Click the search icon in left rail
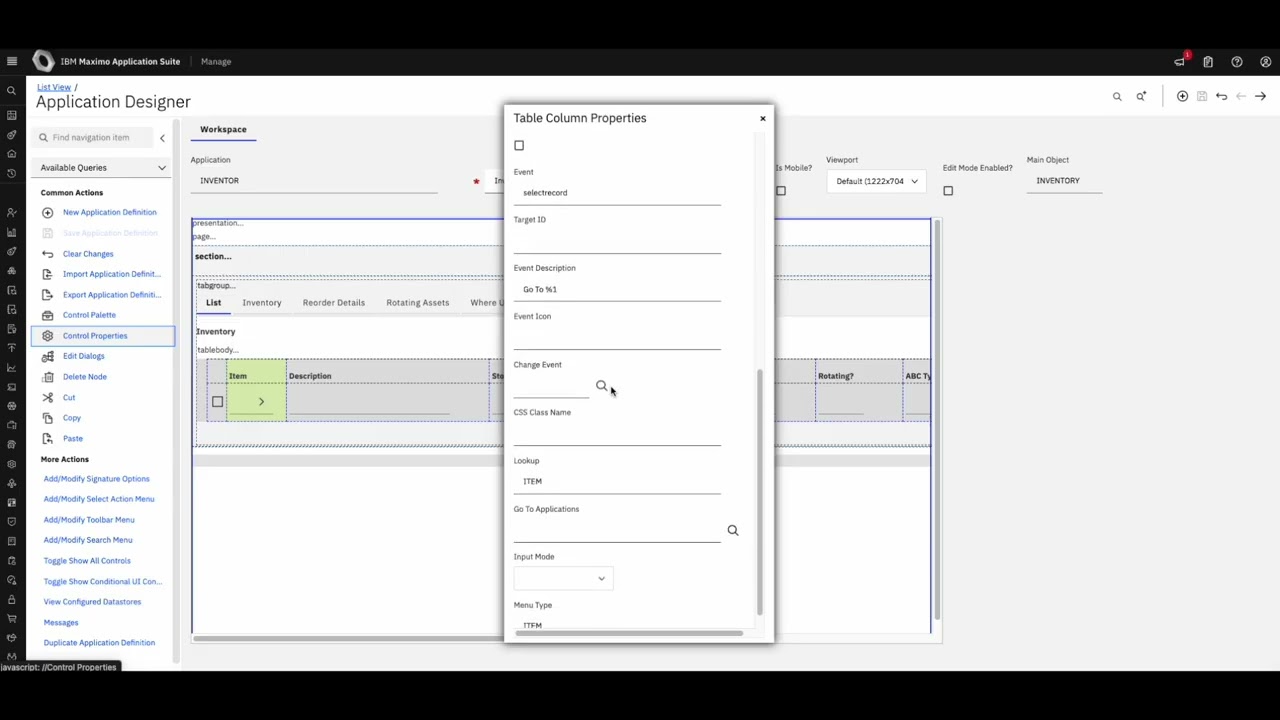Screen dimensions: 1280x720 [12, 91]
